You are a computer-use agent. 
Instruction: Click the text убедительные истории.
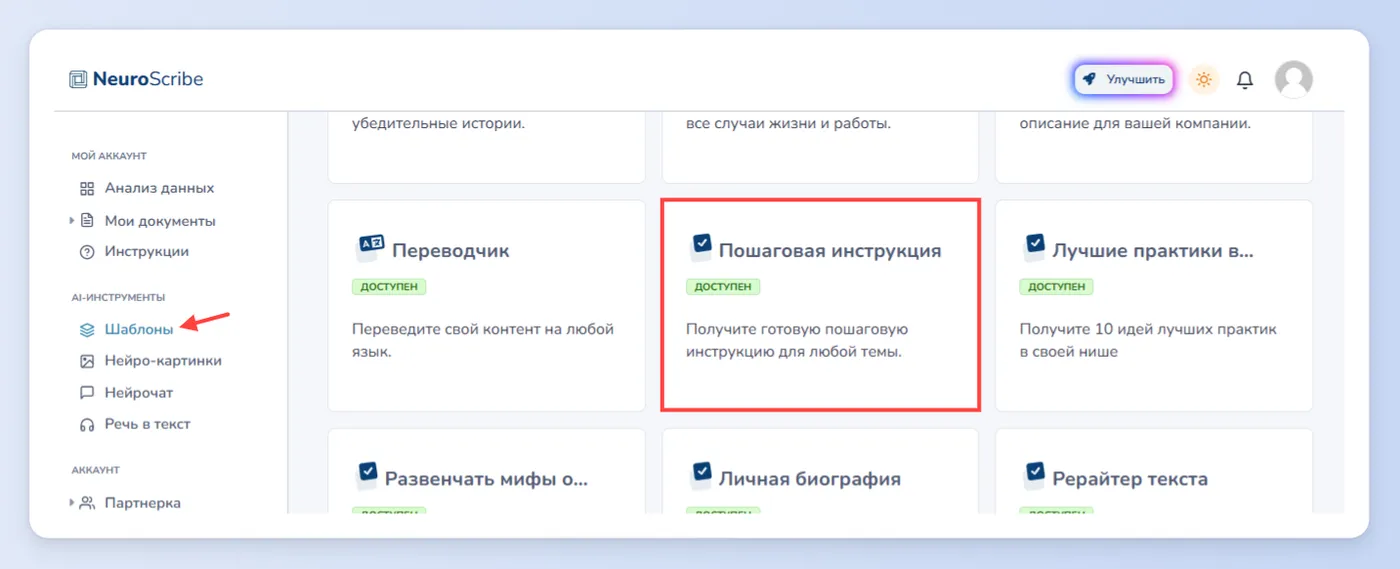click(439, 124)
